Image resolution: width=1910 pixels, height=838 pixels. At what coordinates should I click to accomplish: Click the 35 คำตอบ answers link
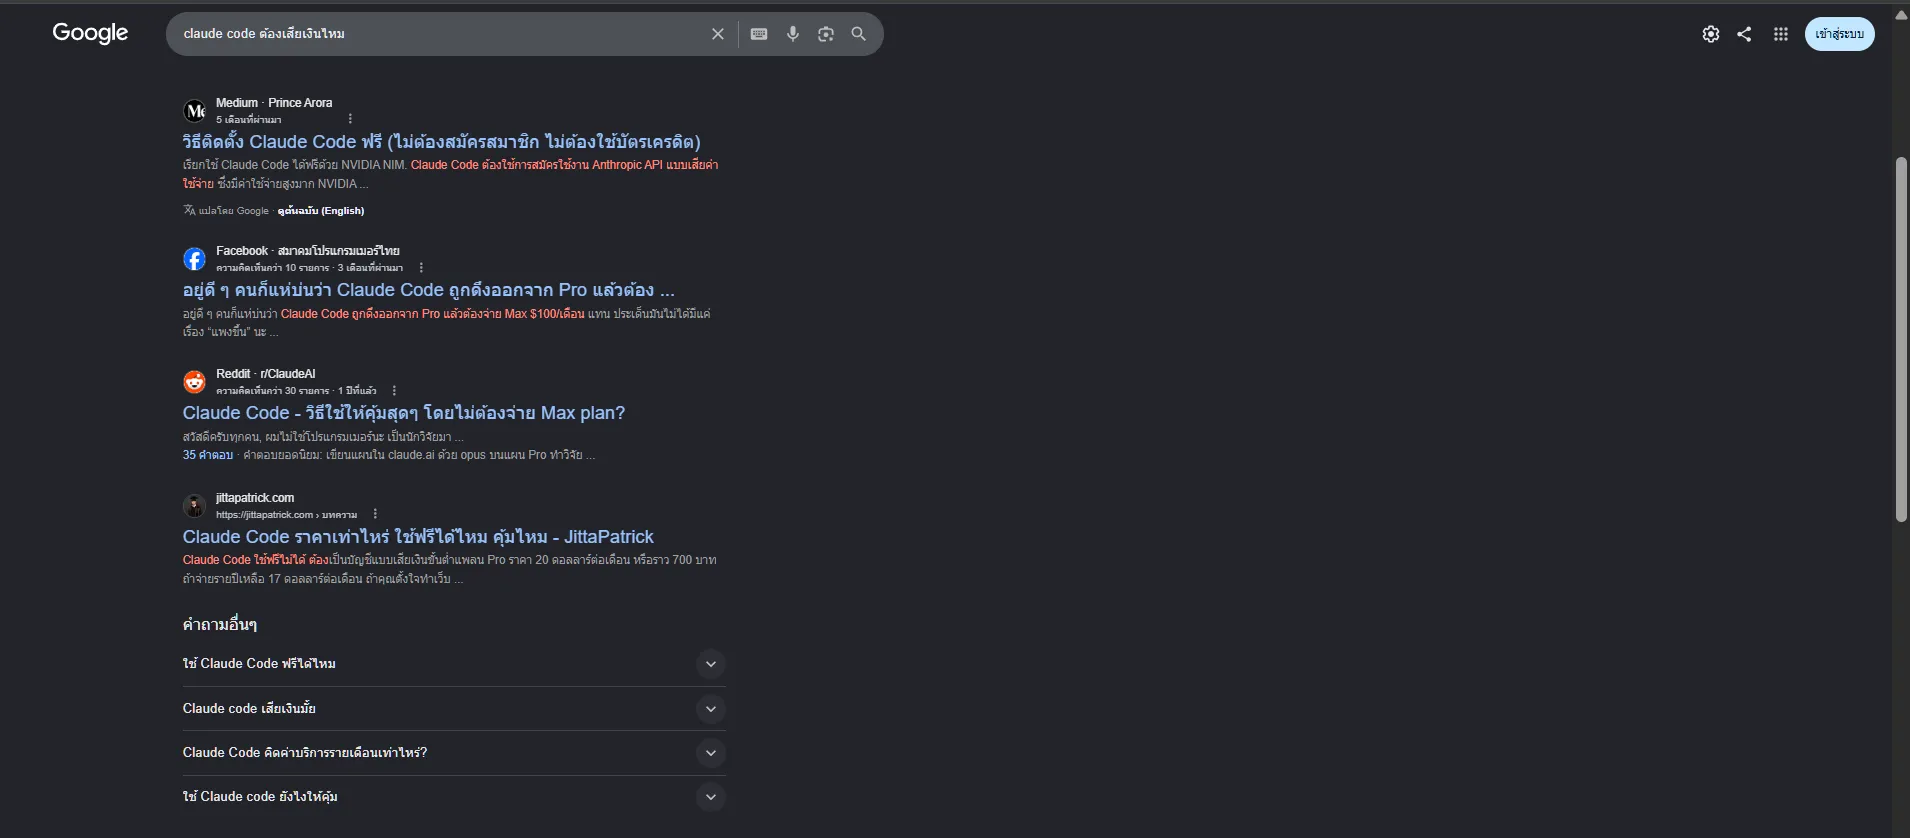coord(208,455)
